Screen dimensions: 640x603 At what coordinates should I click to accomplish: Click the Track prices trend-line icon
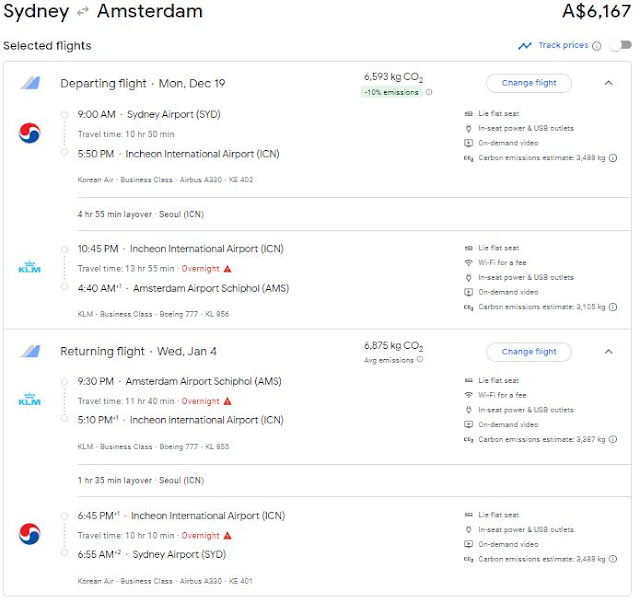point(525,45)
